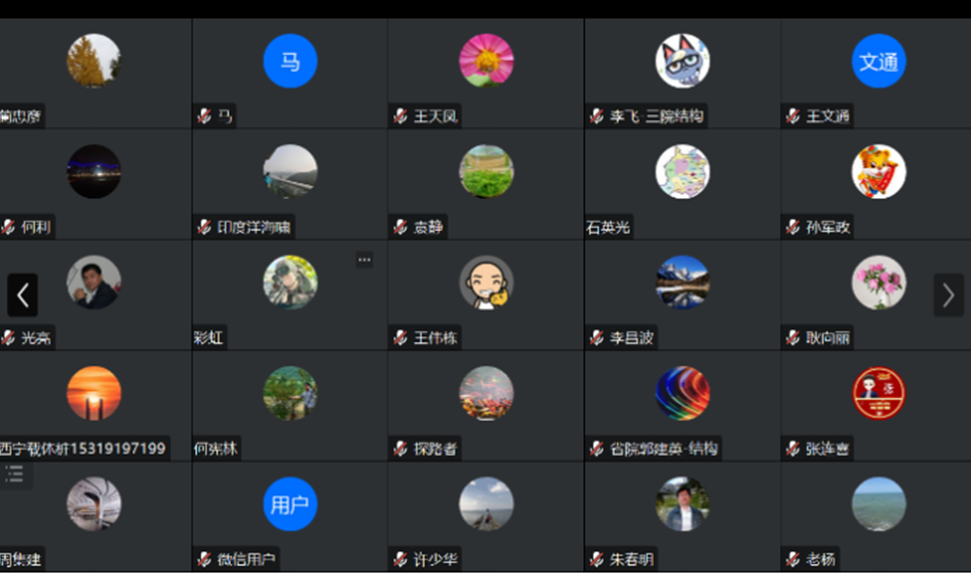The height and width of the screenshot is (573, 971).
Task: Select the cartoon cat avatar tile
Action: 682,61
